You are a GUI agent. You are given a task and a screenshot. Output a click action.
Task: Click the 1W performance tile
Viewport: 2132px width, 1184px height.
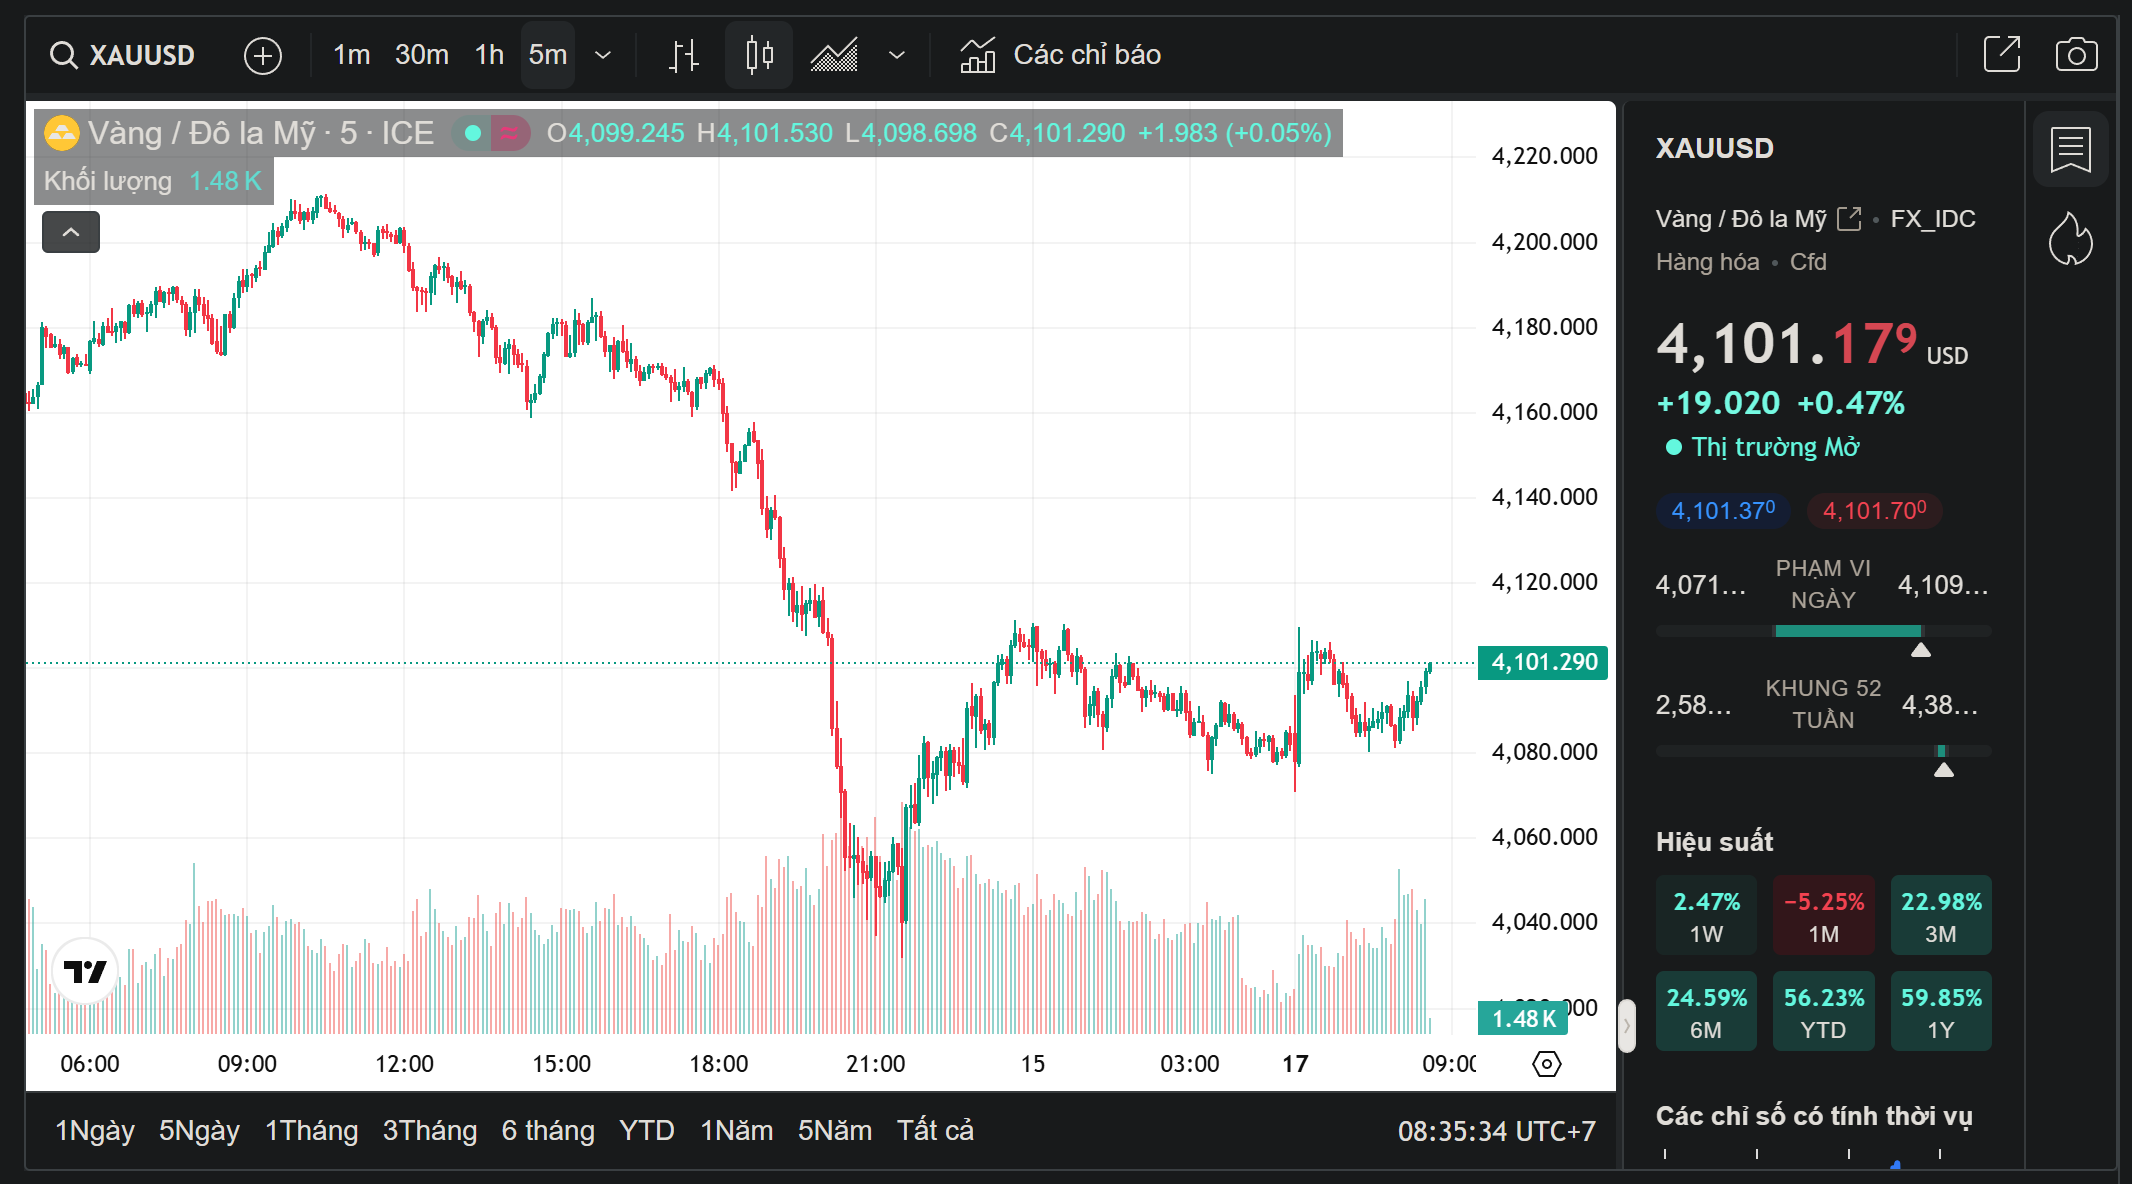point(1706,916)
